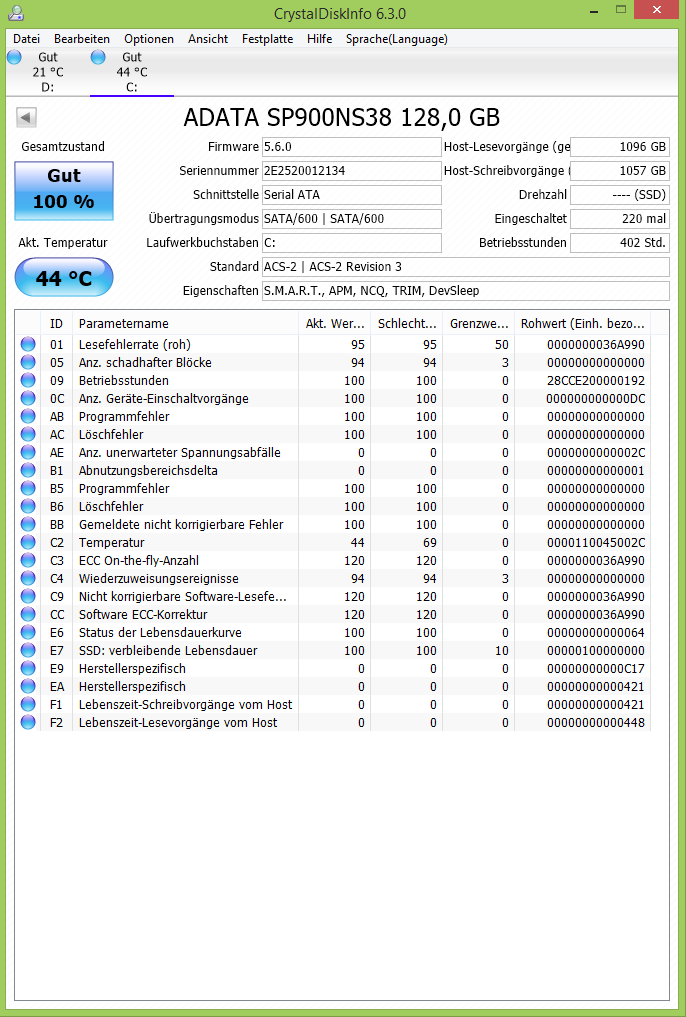686x1017 pixels.
Task: Click status orb for Status der Lebensdauerkurve
Action: pos(28,632)
